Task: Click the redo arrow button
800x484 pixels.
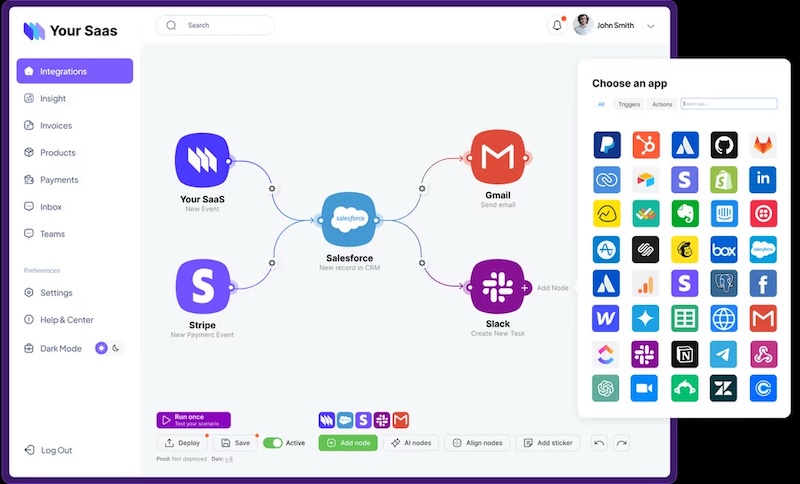Action: (x=621, y=443)
